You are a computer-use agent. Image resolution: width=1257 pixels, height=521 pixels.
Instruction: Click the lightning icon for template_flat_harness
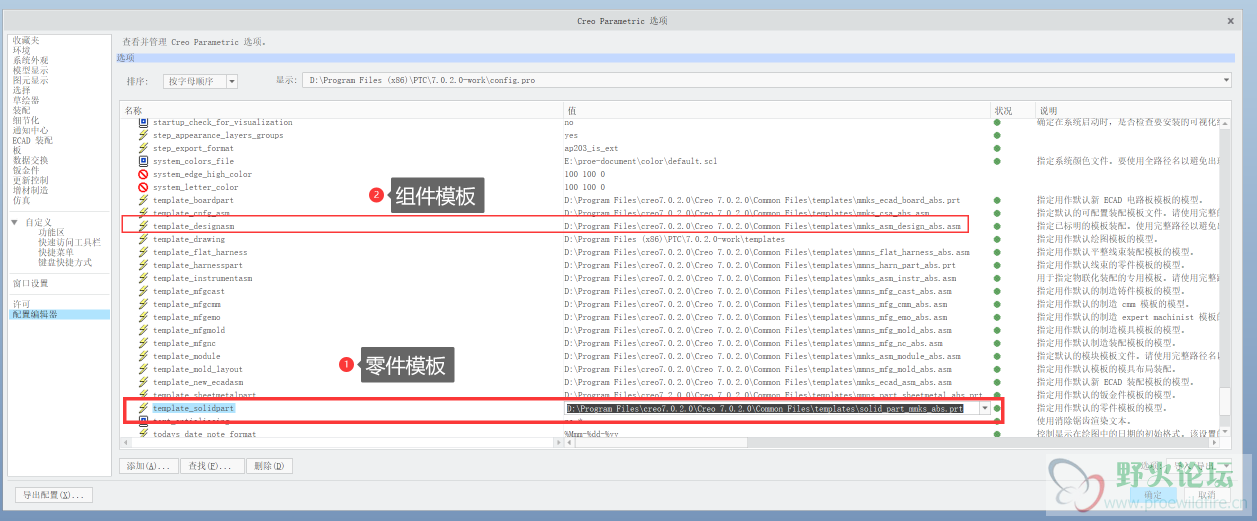[x=143, y=252]
